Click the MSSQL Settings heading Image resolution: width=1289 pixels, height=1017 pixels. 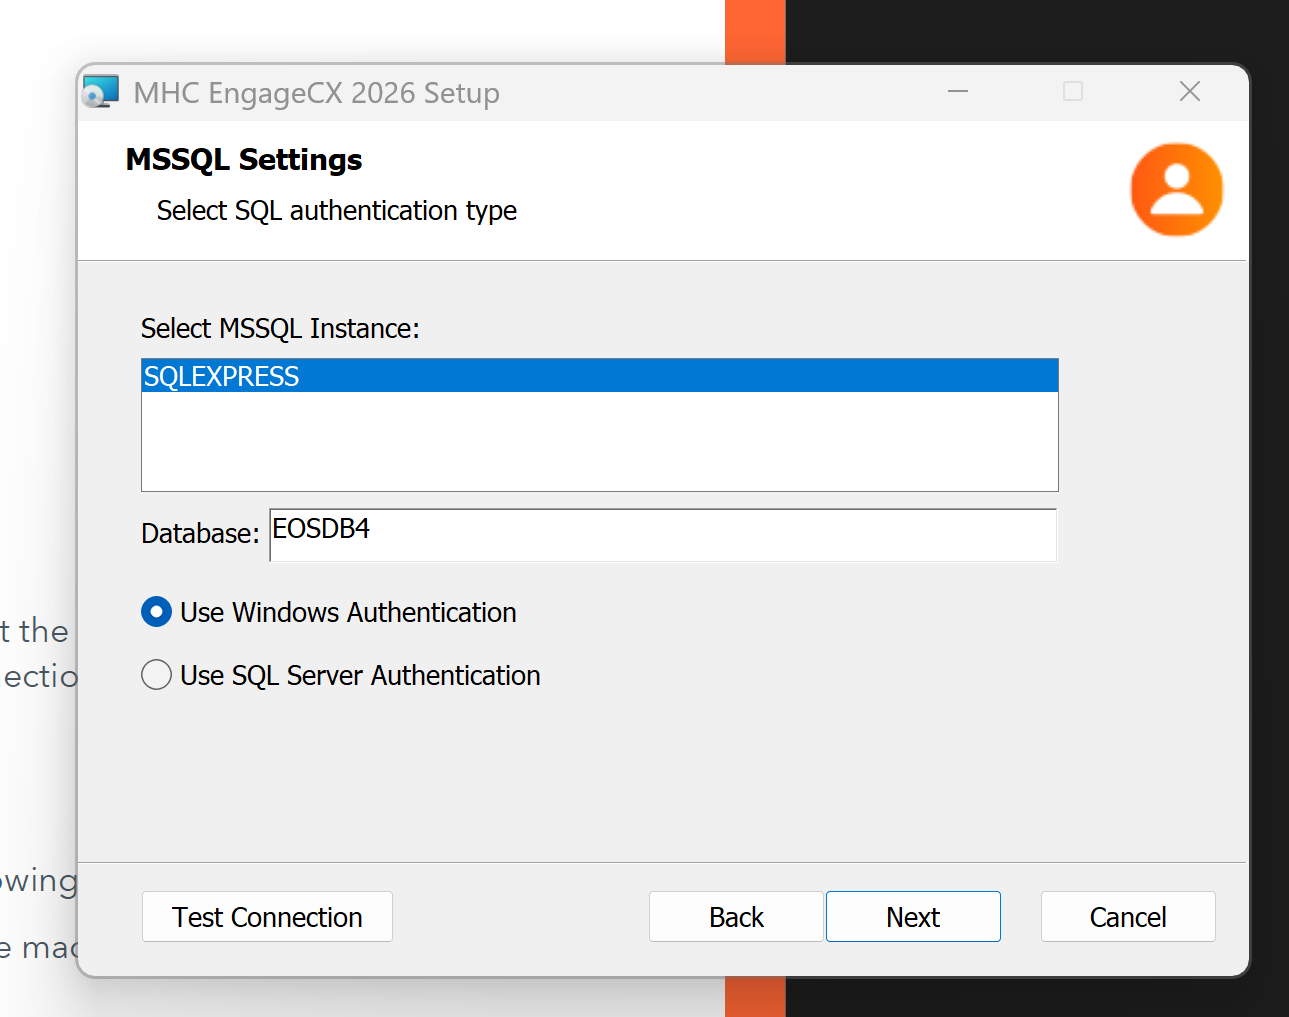click(x=244, y=160)
